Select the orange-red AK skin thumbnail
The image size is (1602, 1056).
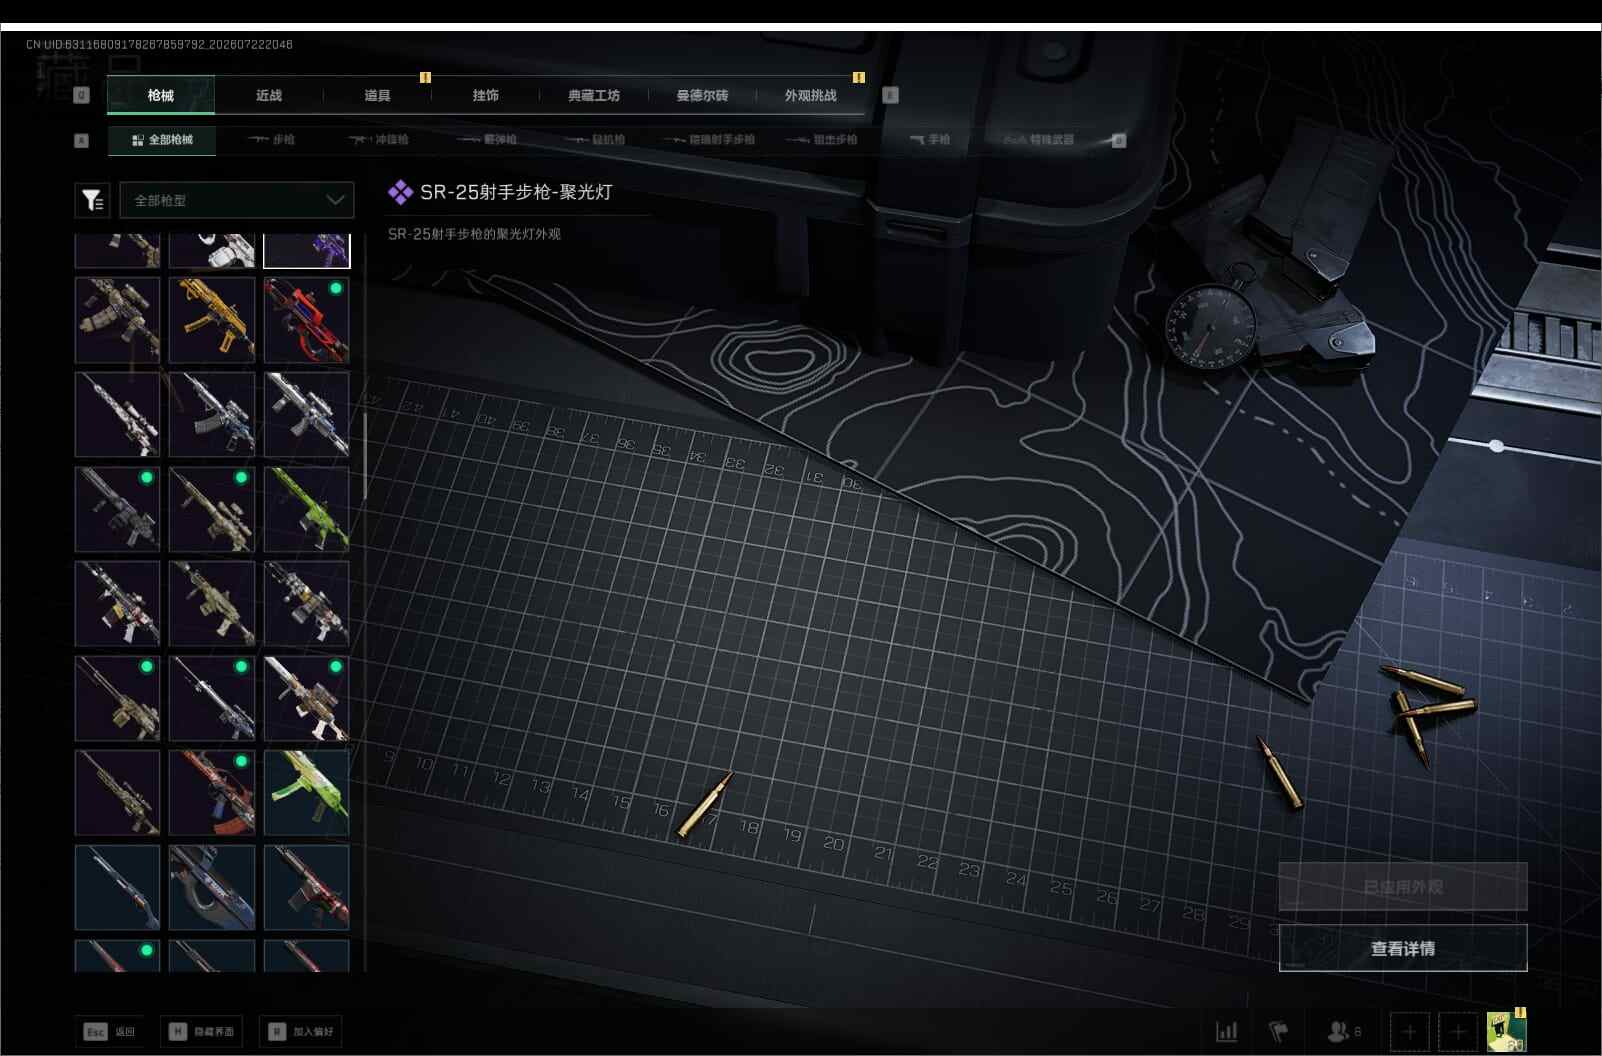coord(212,792)
